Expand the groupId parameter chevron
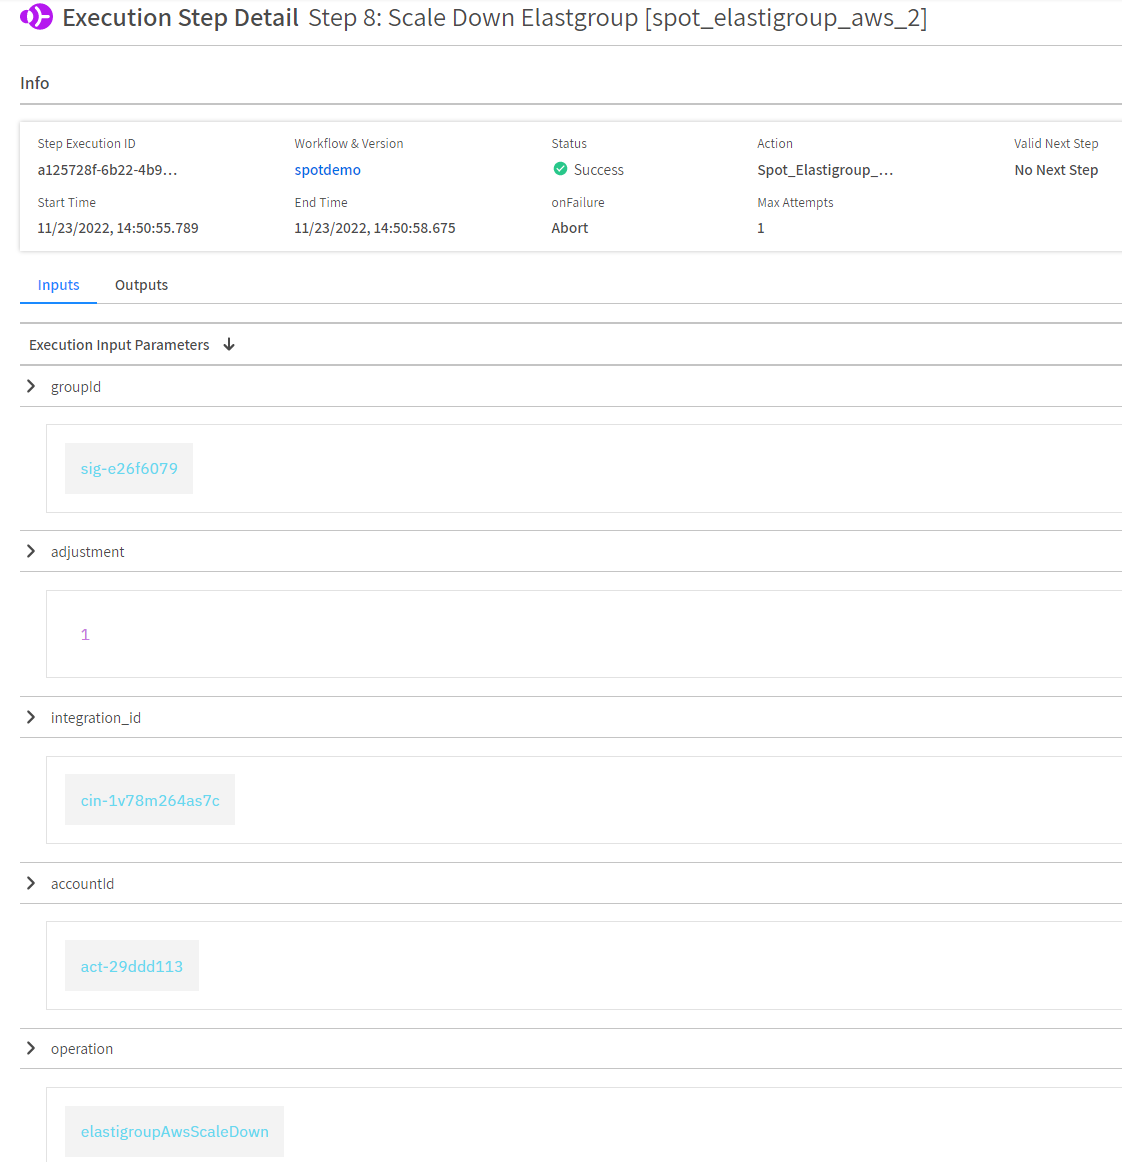The image size is (1122, 1162). click(31, 386)
